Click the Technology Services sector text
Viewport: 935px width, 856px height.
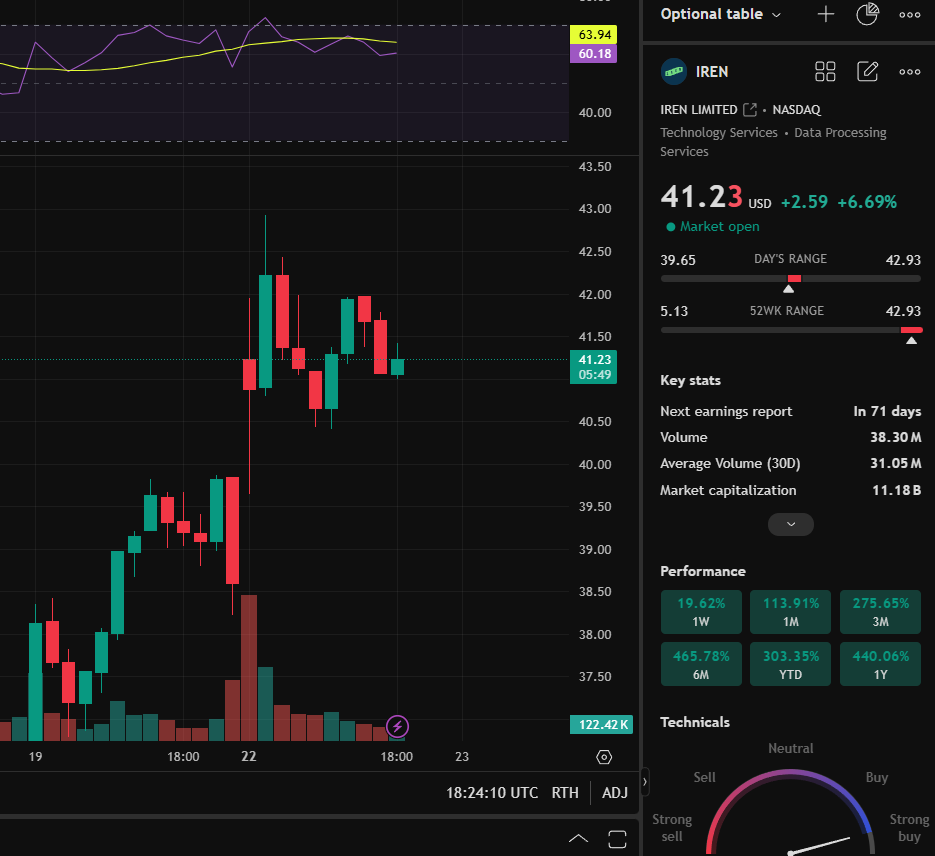click(719, 132)
